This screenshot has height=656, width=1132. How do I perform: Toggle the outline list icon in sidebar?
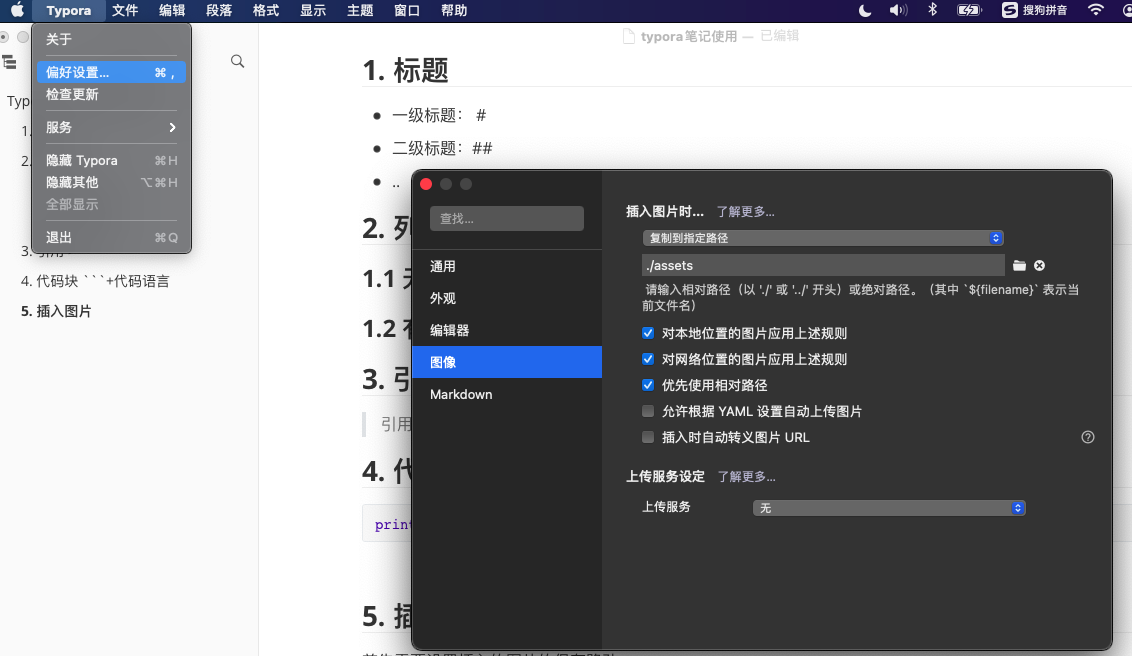[9, 62]
